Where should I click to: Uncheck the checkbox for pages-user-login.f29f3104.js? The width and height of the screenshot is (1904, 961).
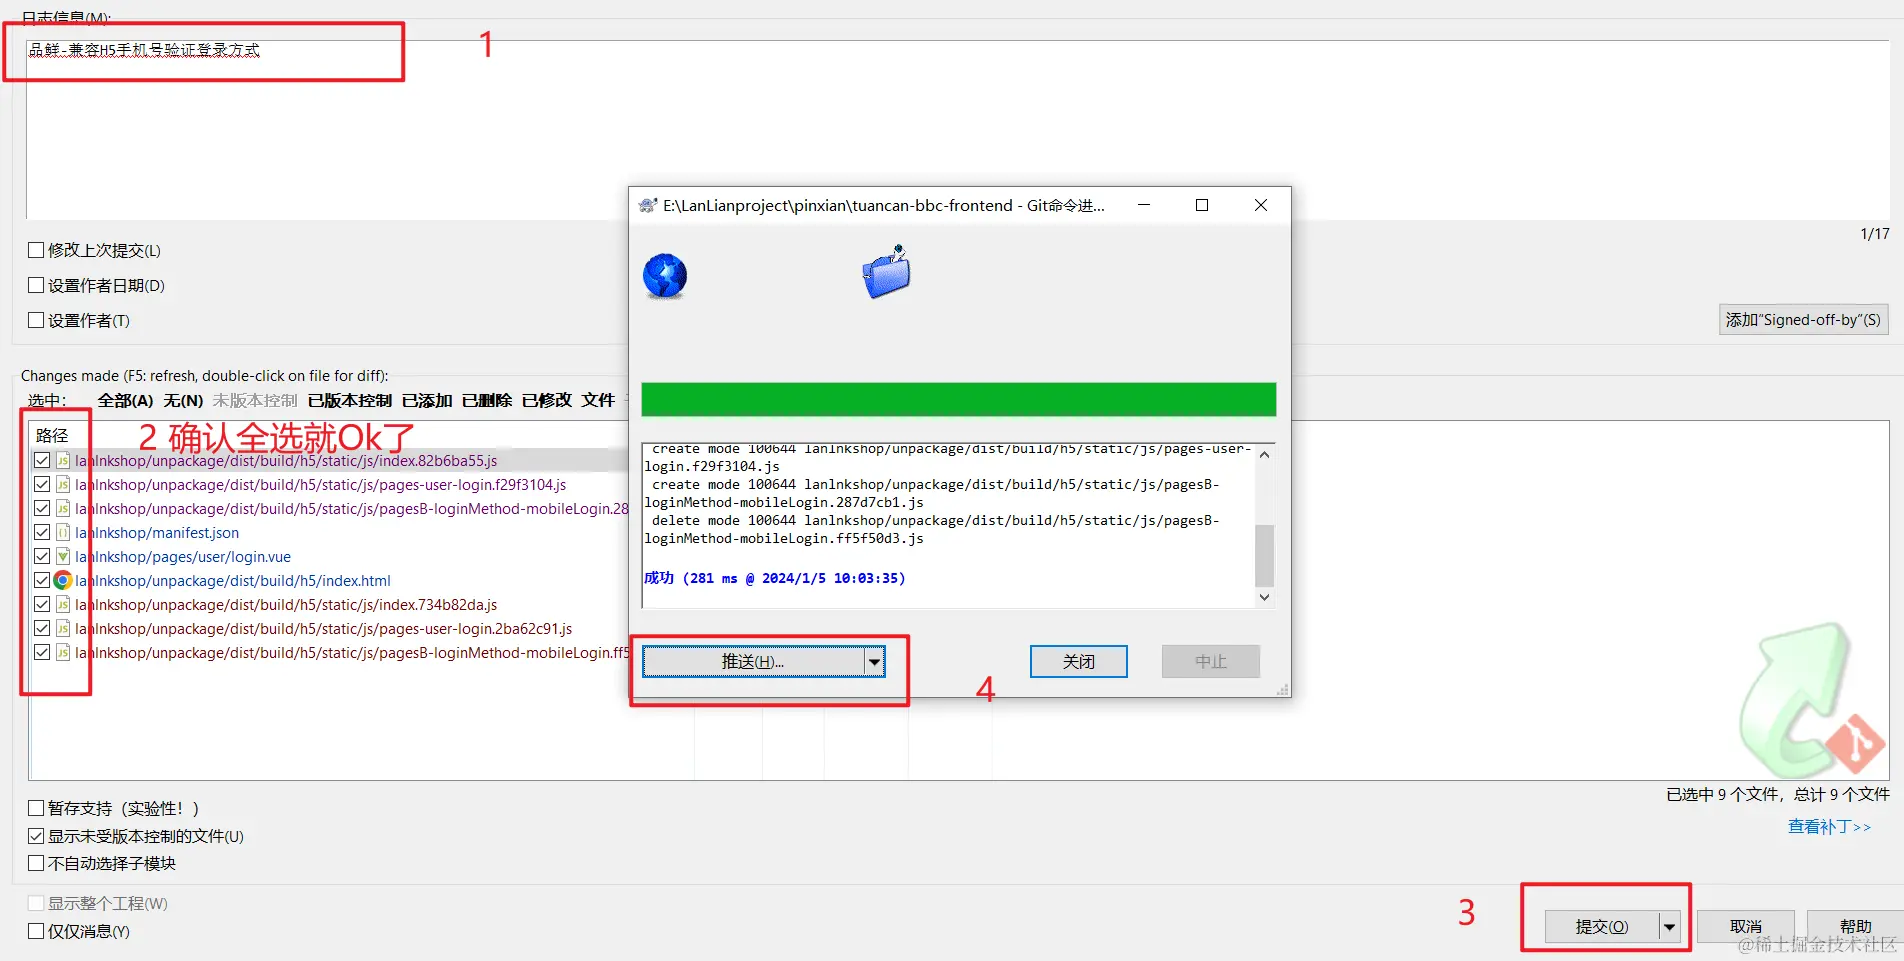click(x=42, y=485)
